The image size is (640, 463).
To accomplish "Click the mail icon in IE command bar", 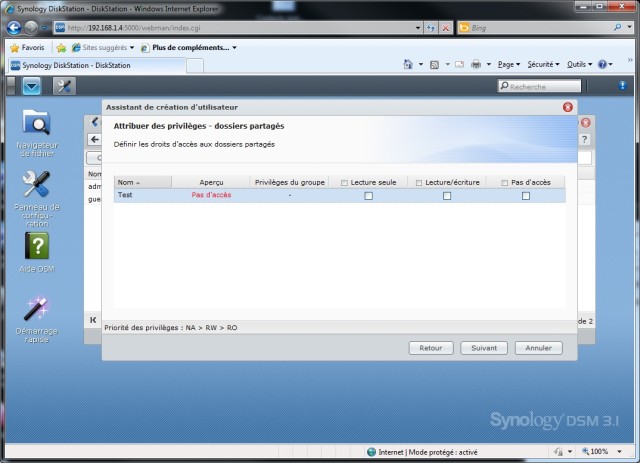I will pyautogui.click(x=459, y=65).
